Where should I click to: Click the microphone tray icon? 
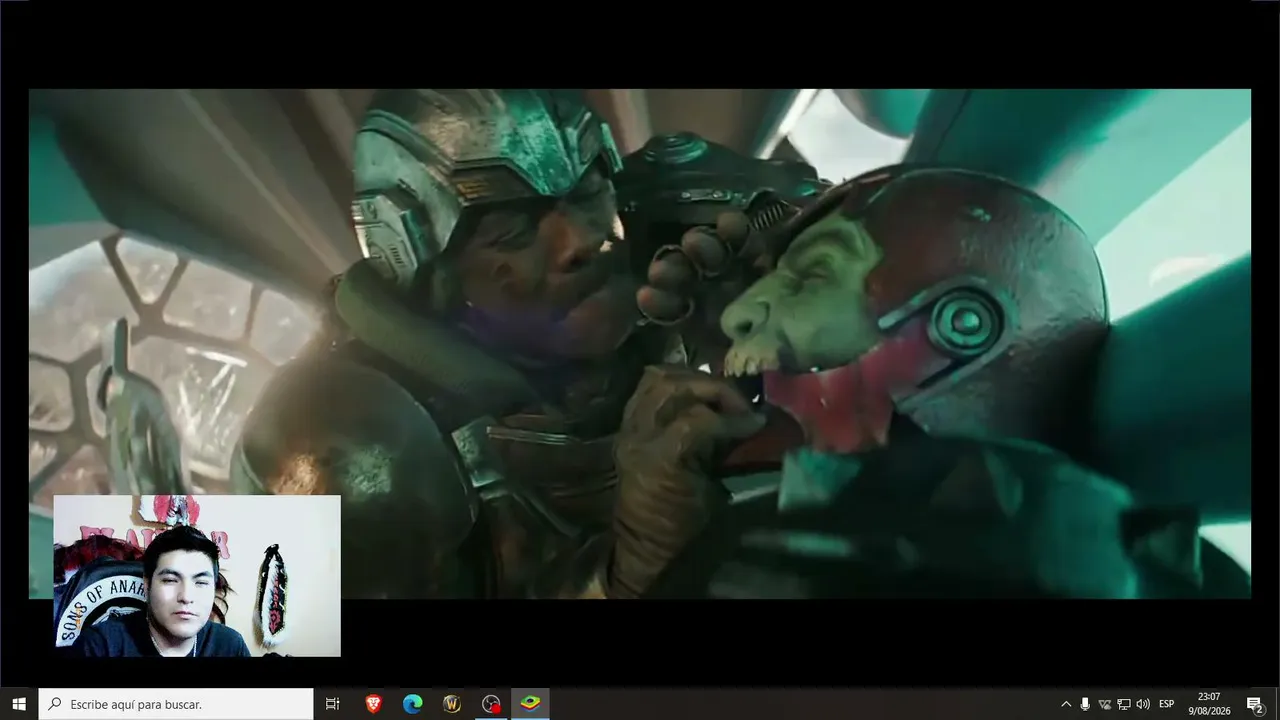click(x=1085, y=704)
